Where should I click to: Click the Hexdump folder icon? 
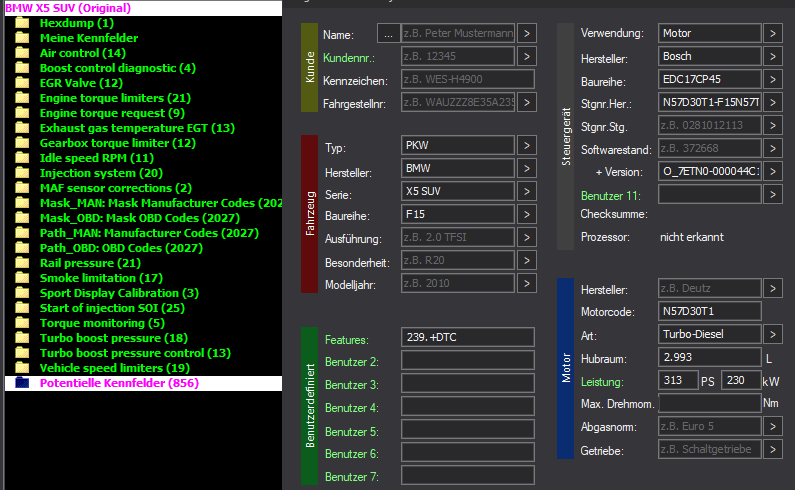(22, 23)
